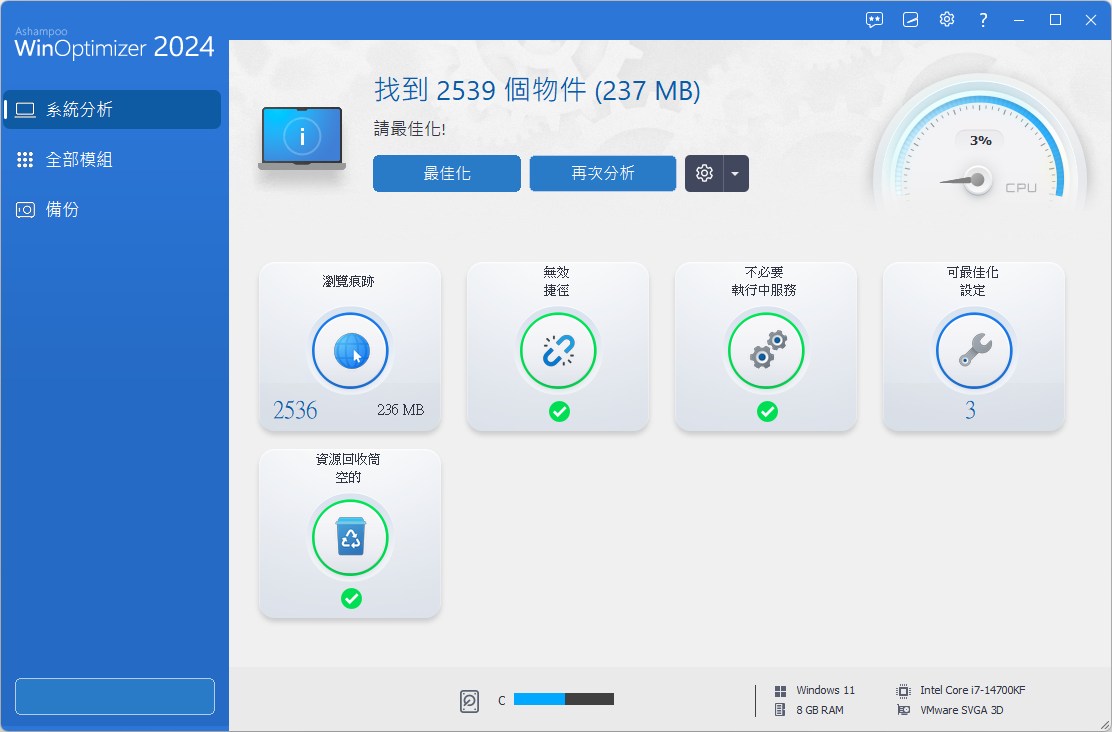
Task: Open analysis options gear button
Action: (704, 173)
